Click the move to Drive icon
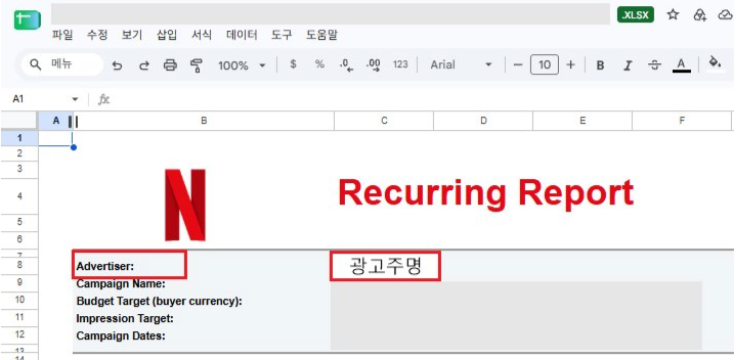 [x=699, y=15]
